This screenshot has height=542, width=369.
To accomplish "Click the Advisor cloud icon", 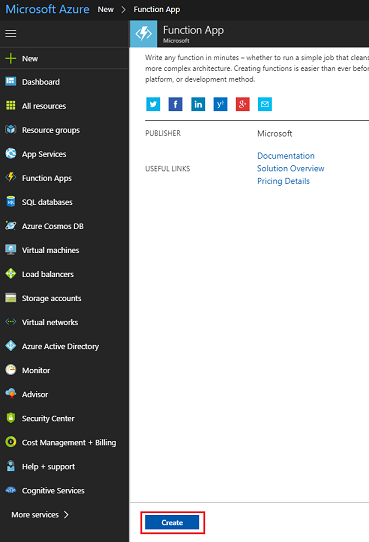I will [x=11, y=394].
